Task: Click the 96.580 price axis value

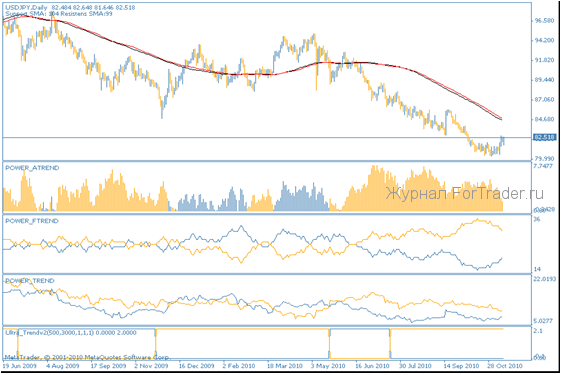Action: tap(544, 21)
